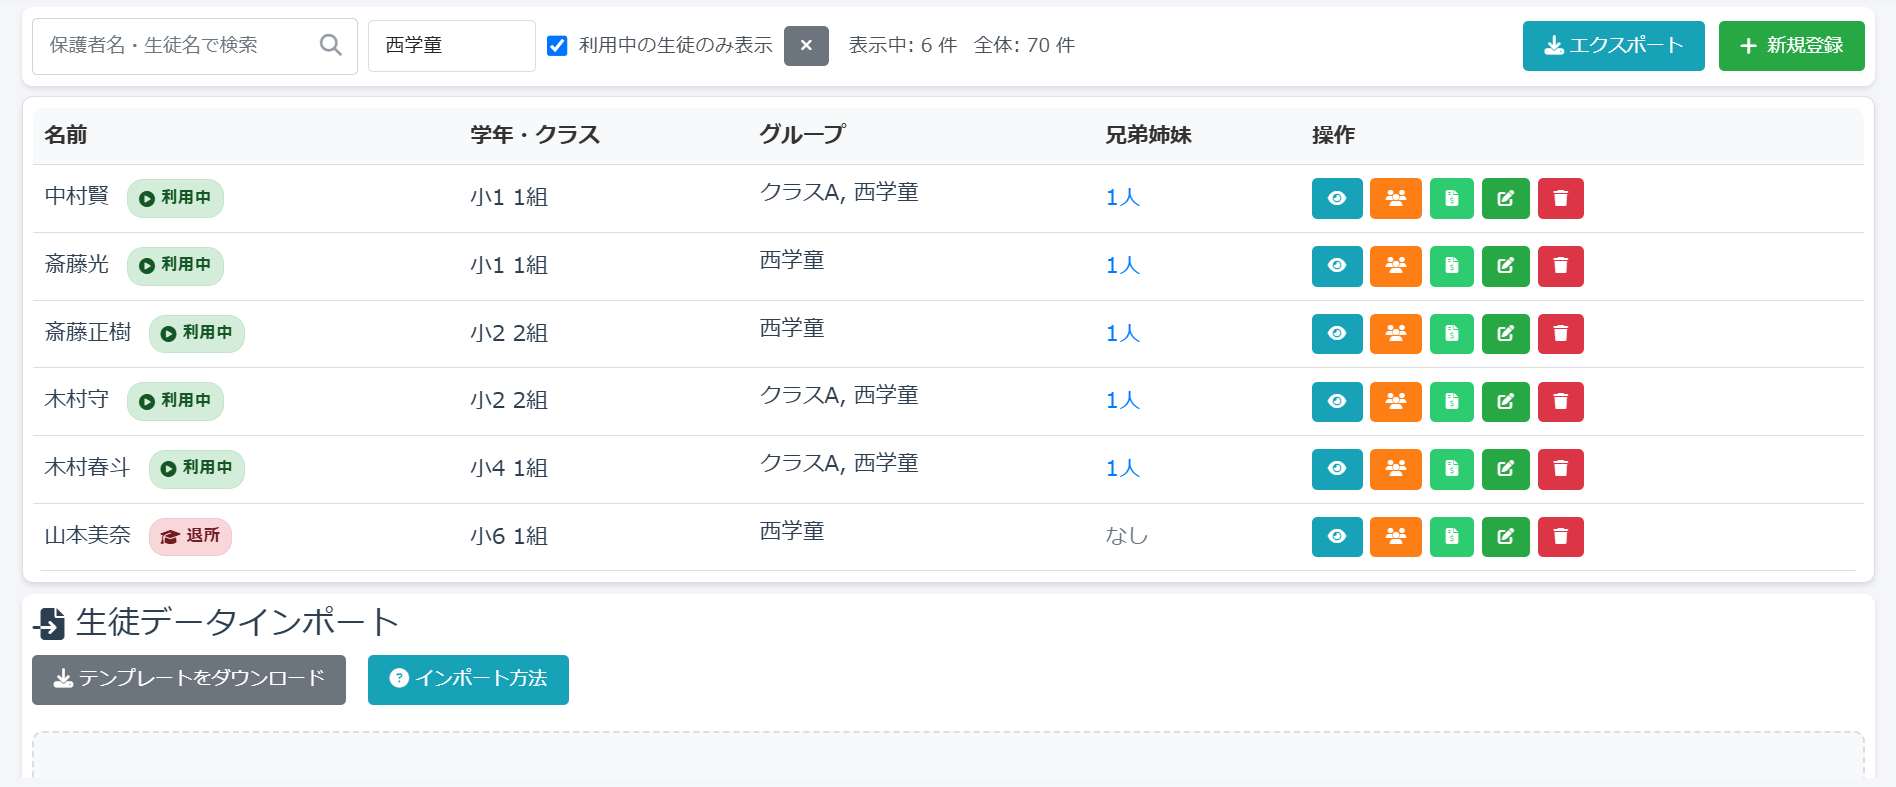Click the search magnifier icon
Screen dimensions: 1896x787
331,45
